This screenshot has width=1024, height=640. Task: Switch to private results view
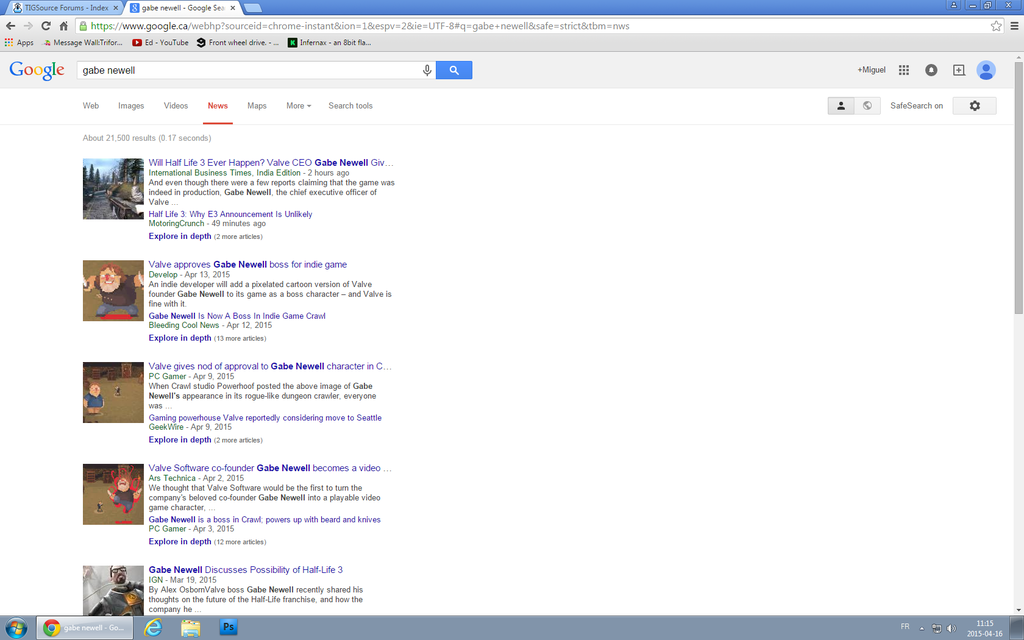click(841, 106)
